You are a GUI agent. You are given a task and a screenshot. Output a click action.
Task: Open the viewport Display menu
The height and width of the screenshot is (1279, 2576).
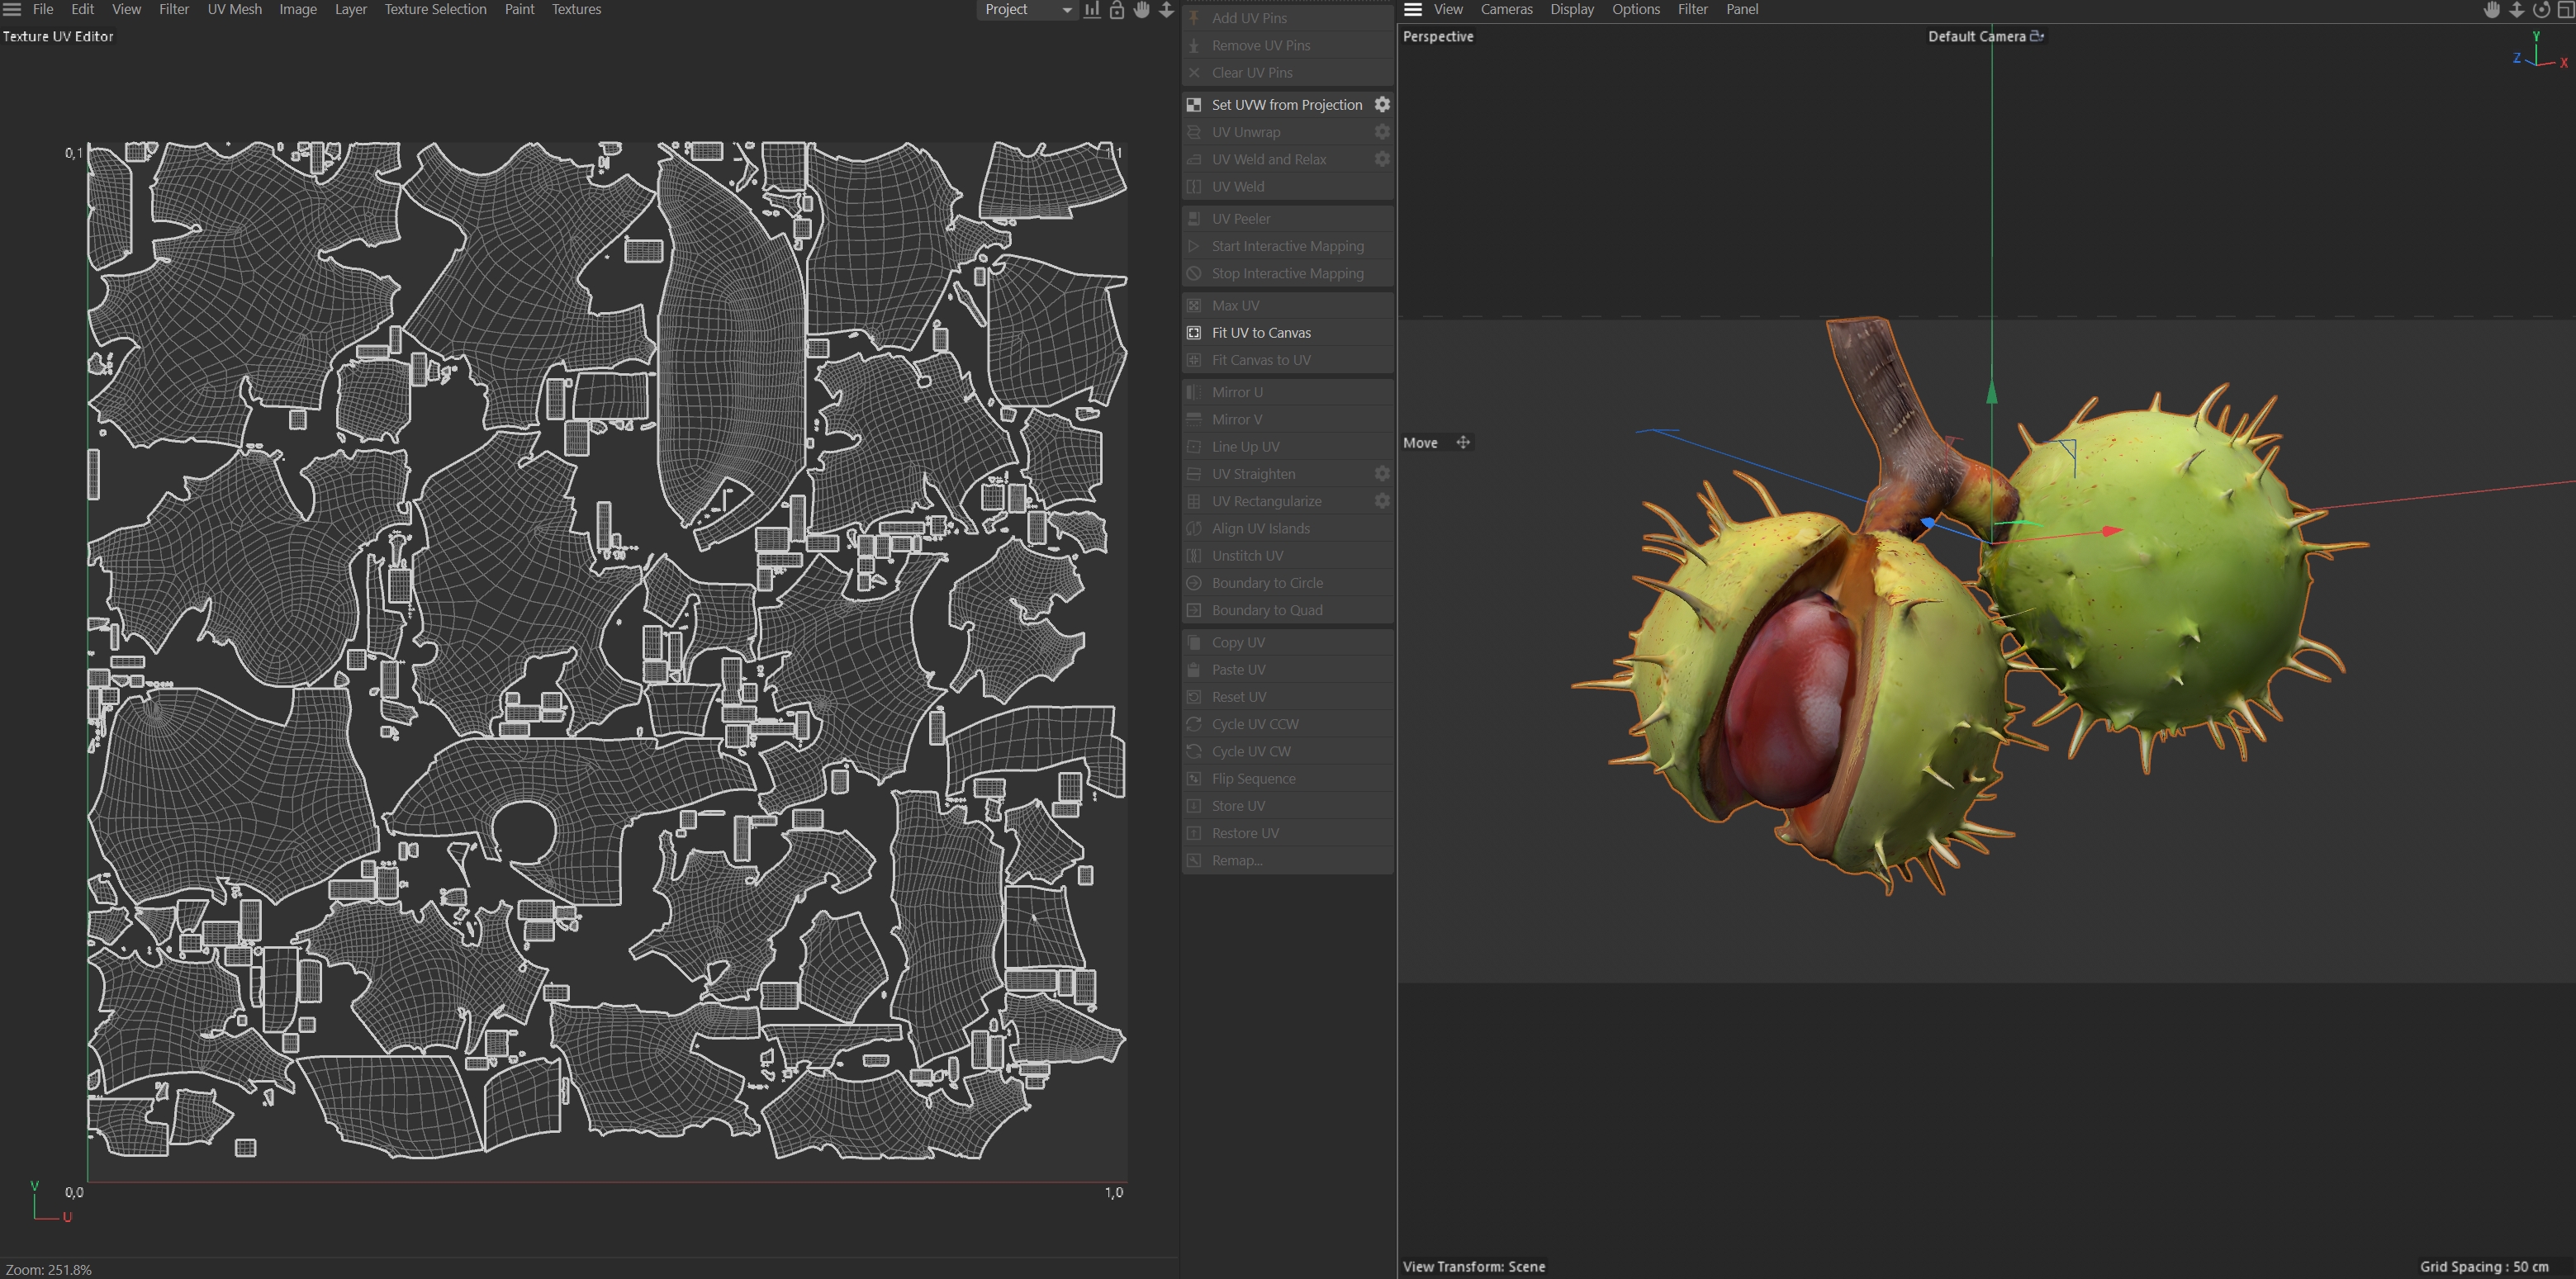(1572, 9)
